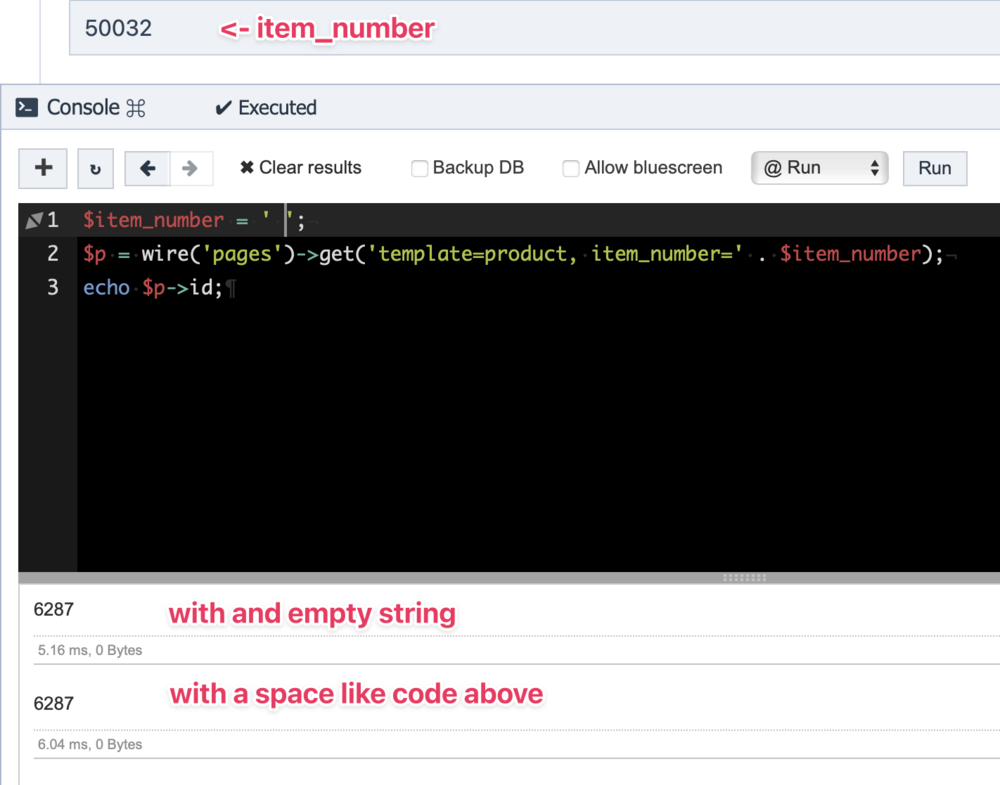Click the plus icon in console toolbar
Screen dimensions: 1000x785
coord(43,168)
